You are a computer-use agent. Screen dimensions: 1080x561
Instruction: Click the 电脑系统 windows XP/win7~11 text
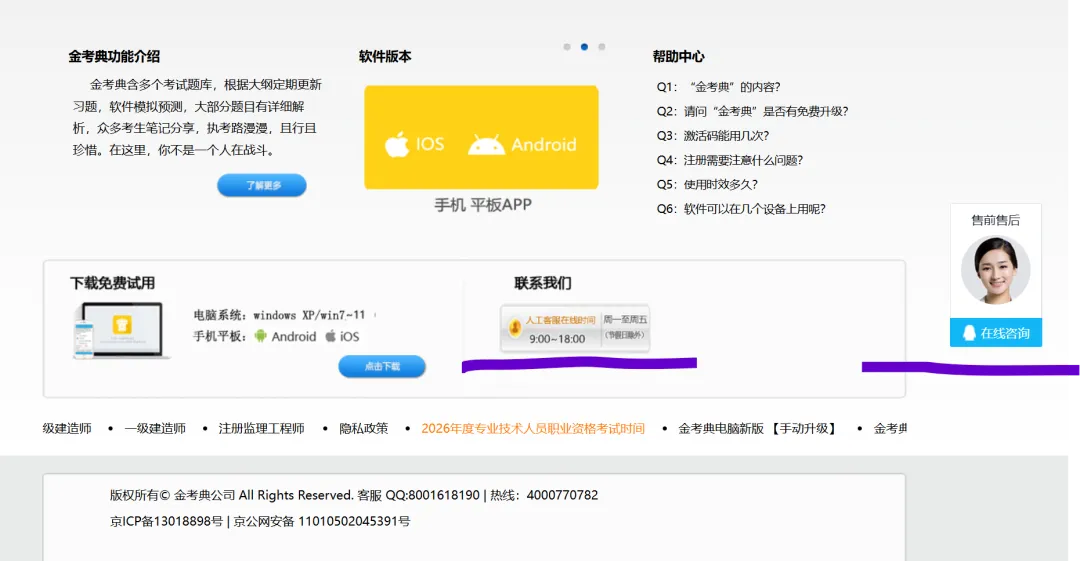pos(279,315)
